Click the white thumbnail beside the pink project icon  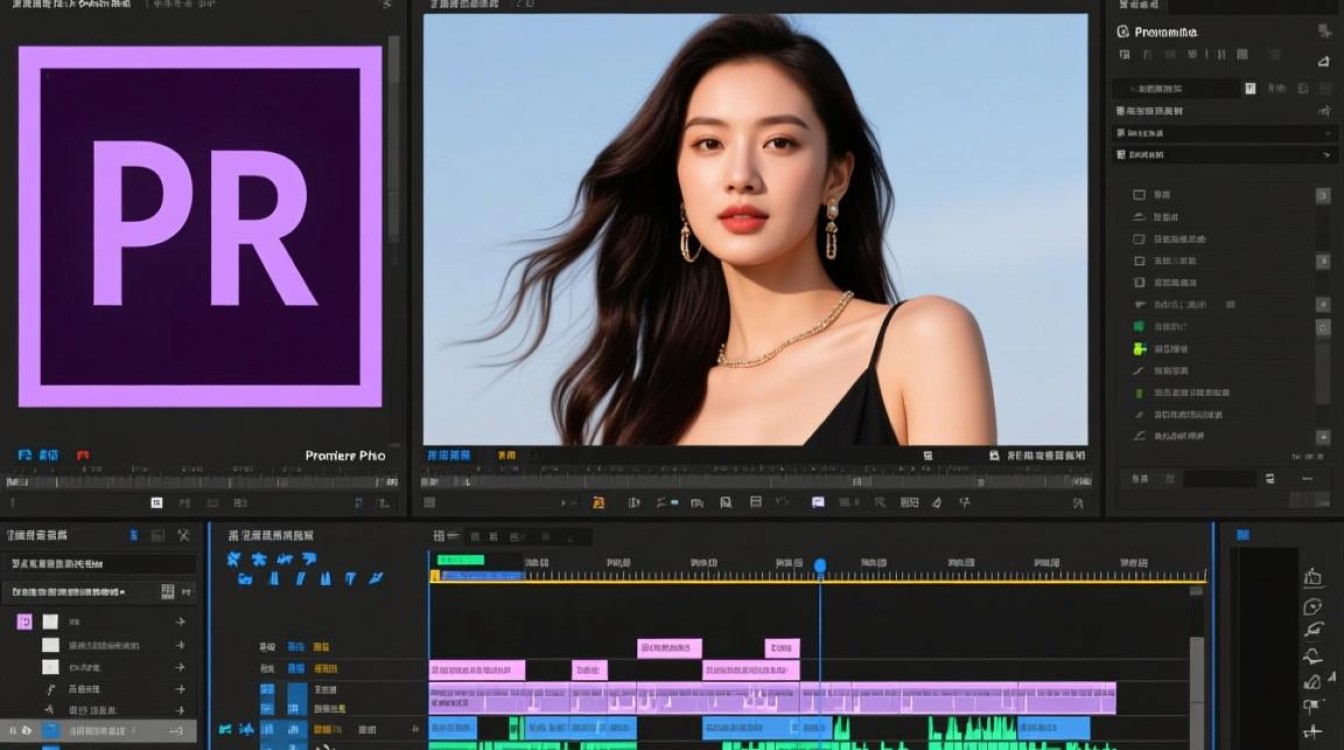pos(50,622)
